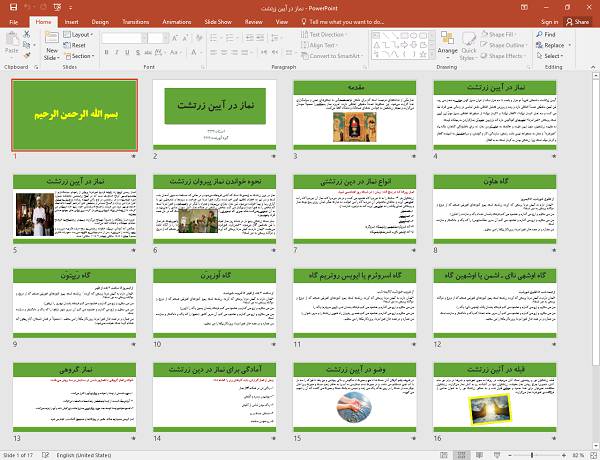Screen dimensions: 600x460
Task: Open the Review tab
Action: 253,22
